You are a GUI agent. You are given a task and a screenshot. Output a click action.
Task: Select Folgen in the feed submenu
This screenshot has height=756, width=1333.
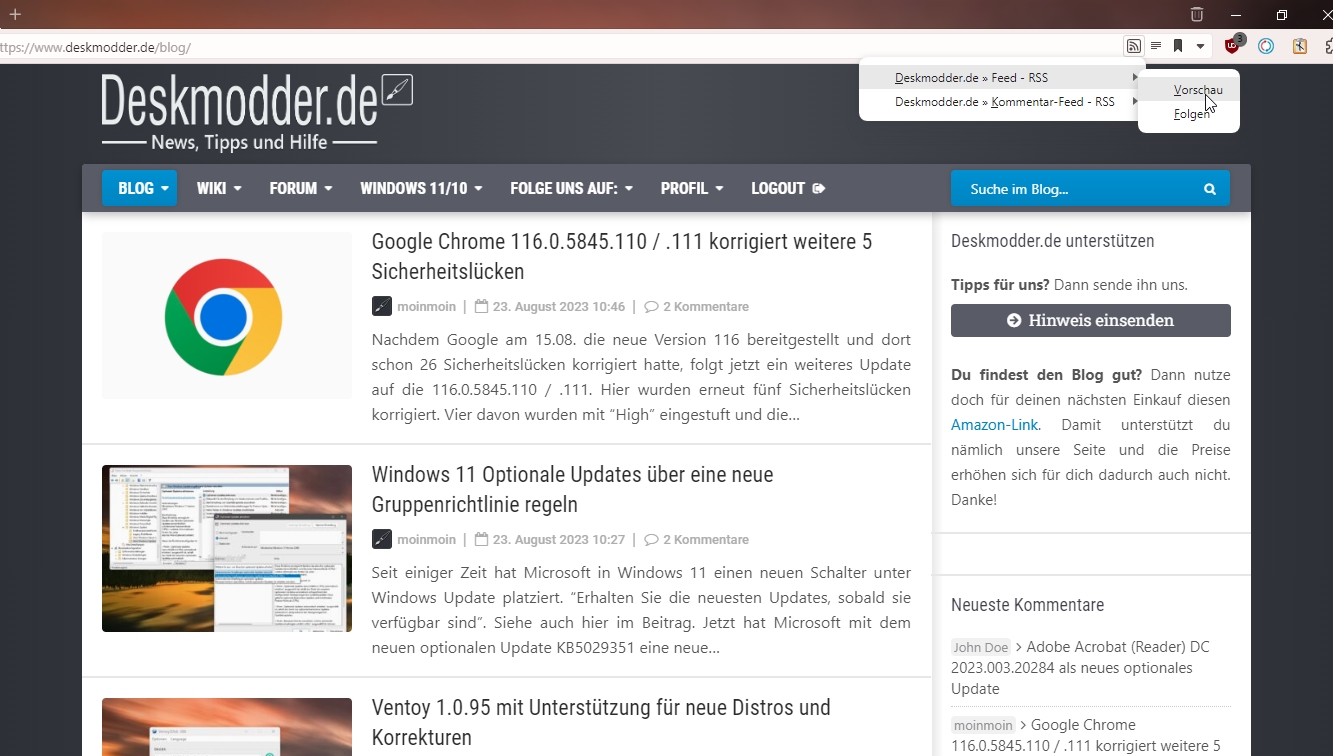coord(1189,114)
